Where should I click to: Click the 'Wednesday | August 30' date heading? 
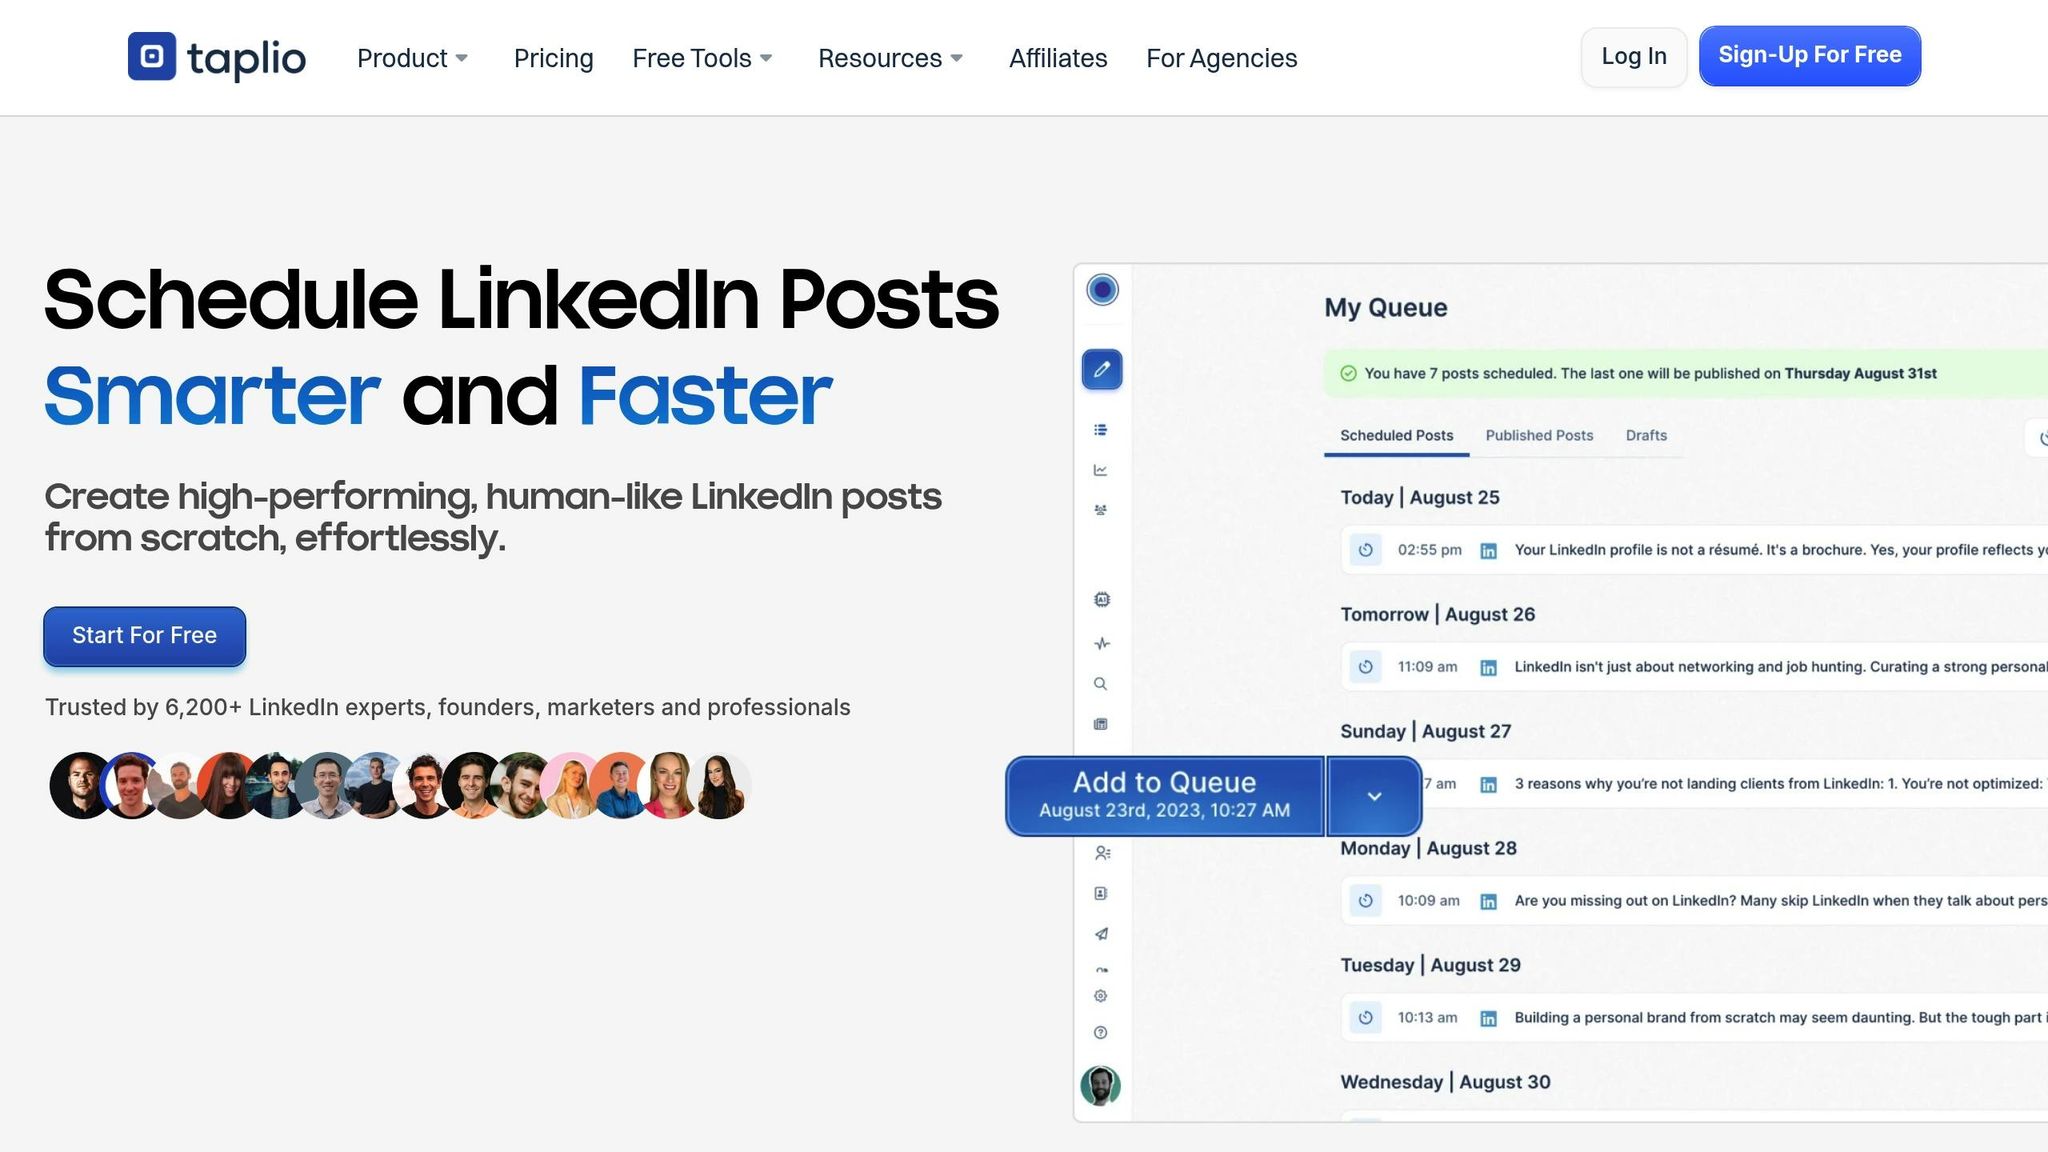(x=1445, y=1083)
